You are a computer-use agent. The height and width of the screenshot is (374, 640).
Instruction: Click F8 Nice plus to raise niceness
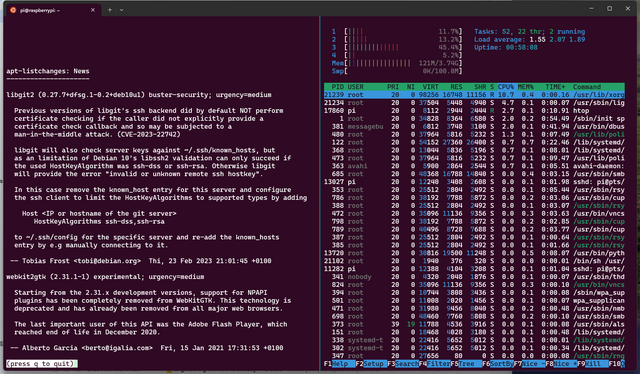561,363
